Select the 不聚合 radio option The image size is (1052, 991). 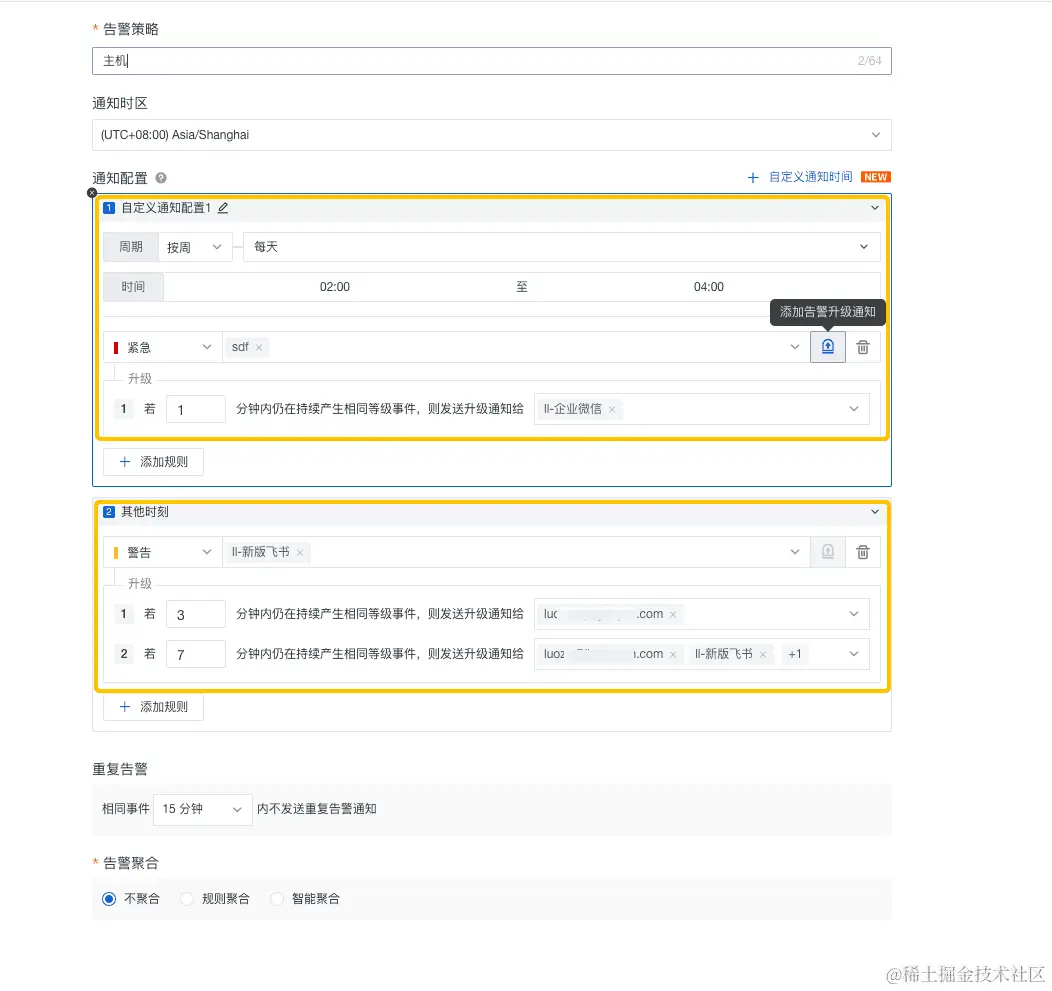pos(109,899)
